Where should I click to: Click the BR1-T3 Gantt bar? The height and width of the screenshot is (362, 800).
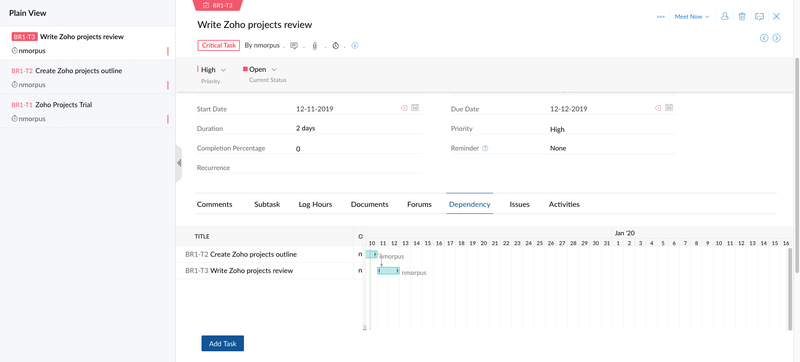tap(388, 271)
